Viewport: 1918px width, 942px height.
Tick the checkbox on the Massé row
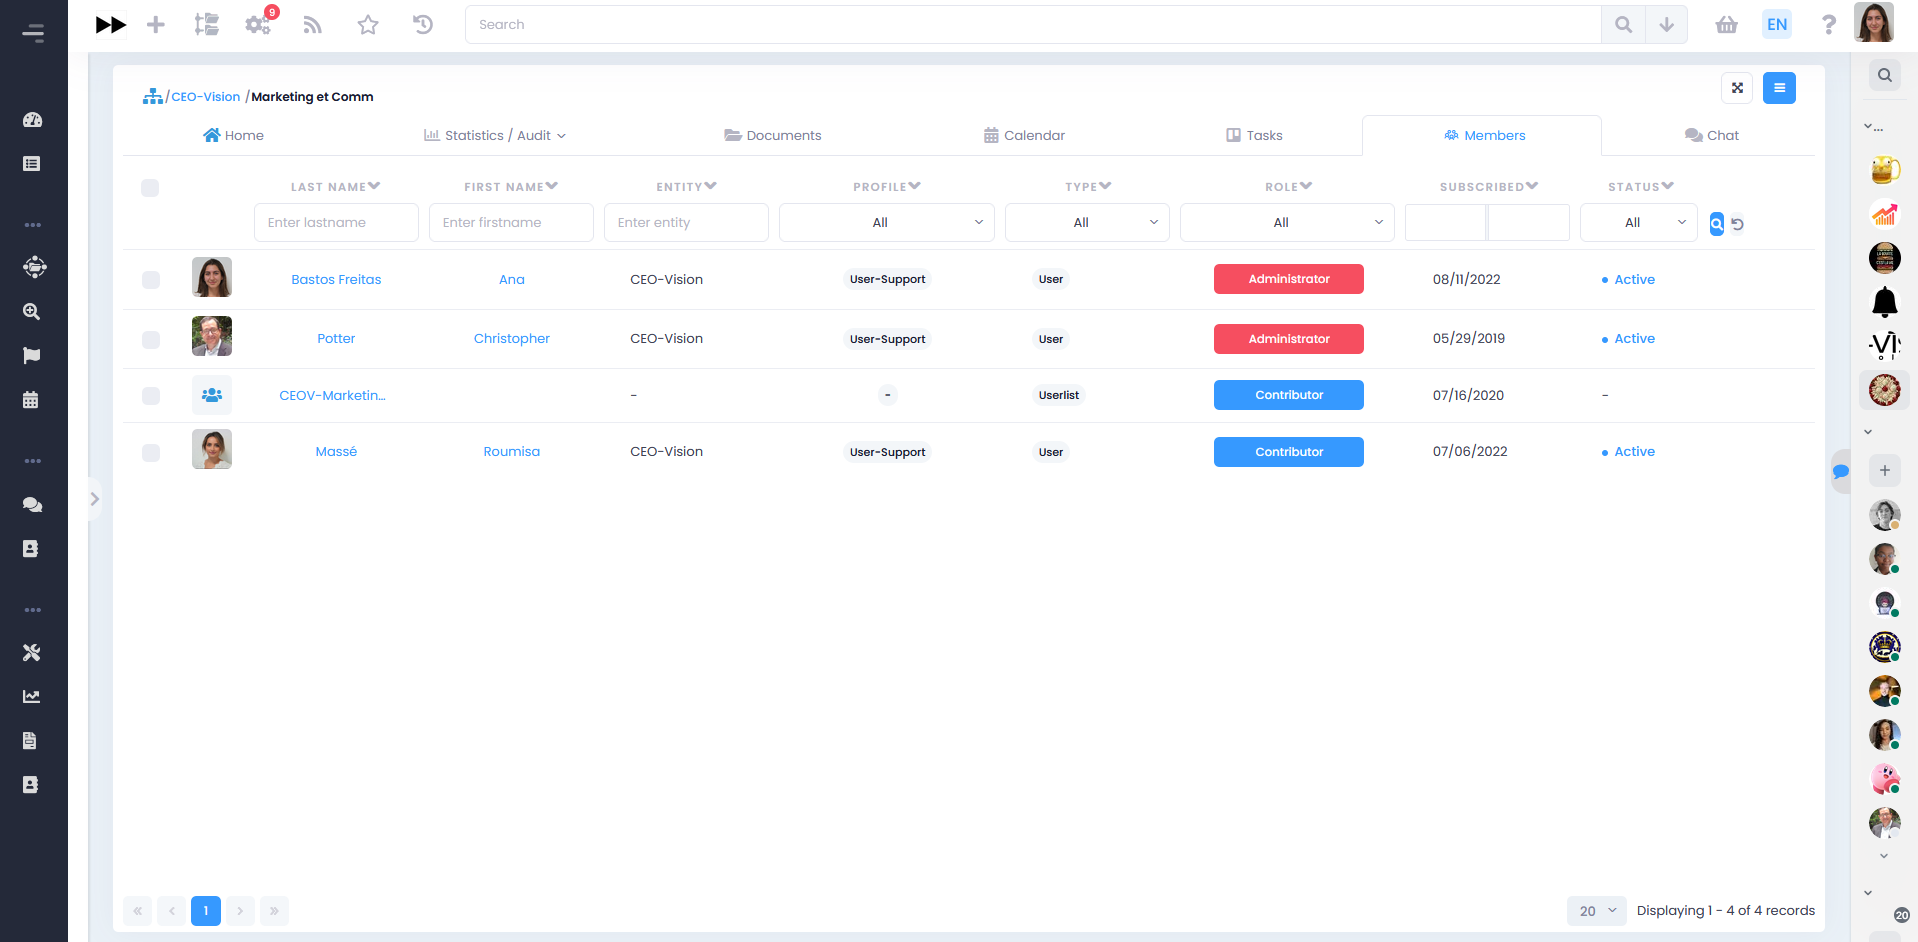[151, 452]
